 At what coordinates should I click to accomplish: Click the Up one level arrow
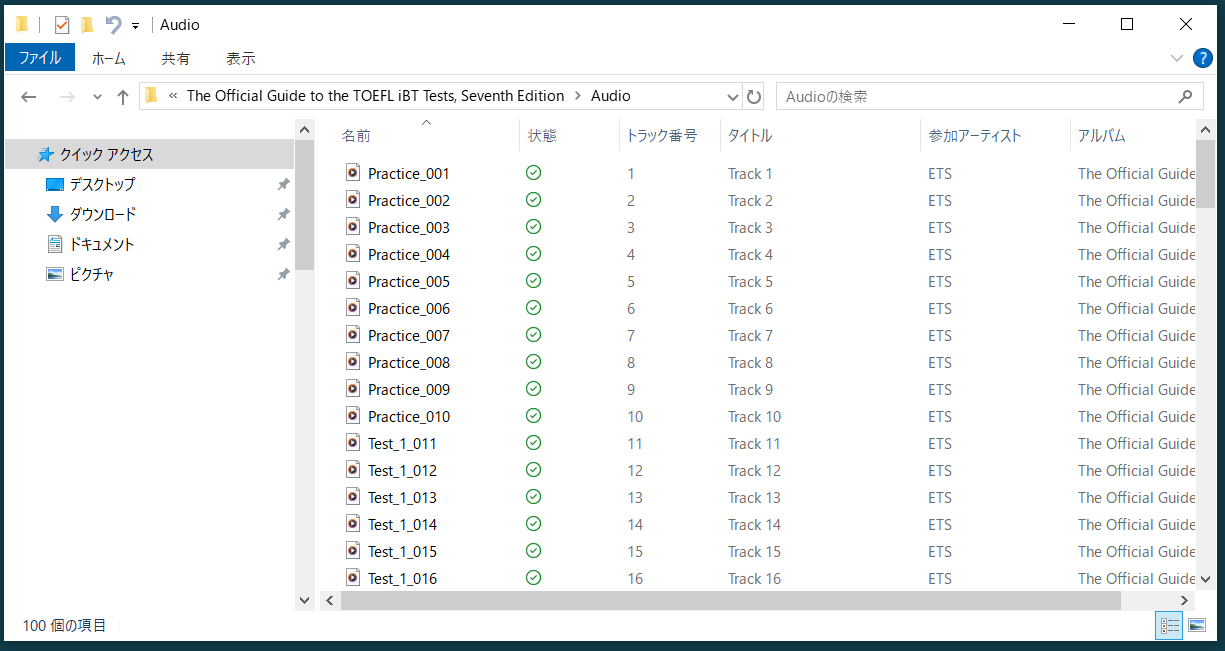pos(123,97)
